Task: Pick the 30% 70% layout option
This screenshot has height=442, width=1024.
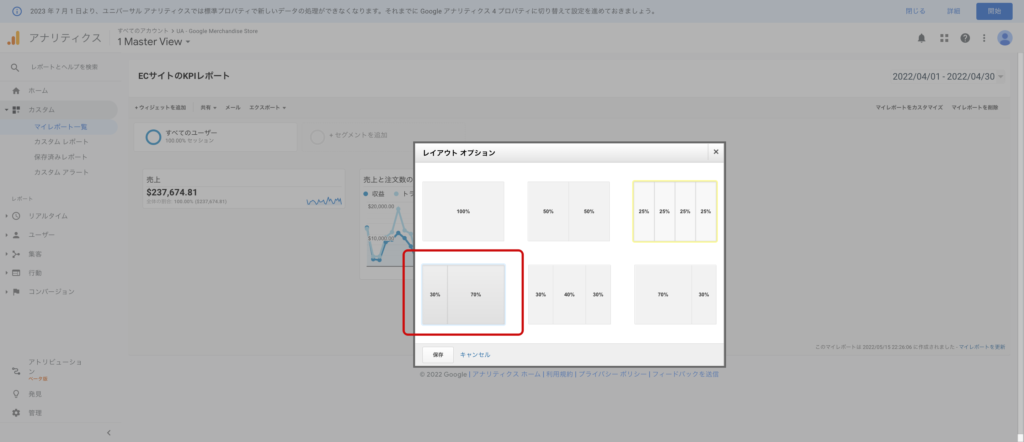Action: (463, 295)
